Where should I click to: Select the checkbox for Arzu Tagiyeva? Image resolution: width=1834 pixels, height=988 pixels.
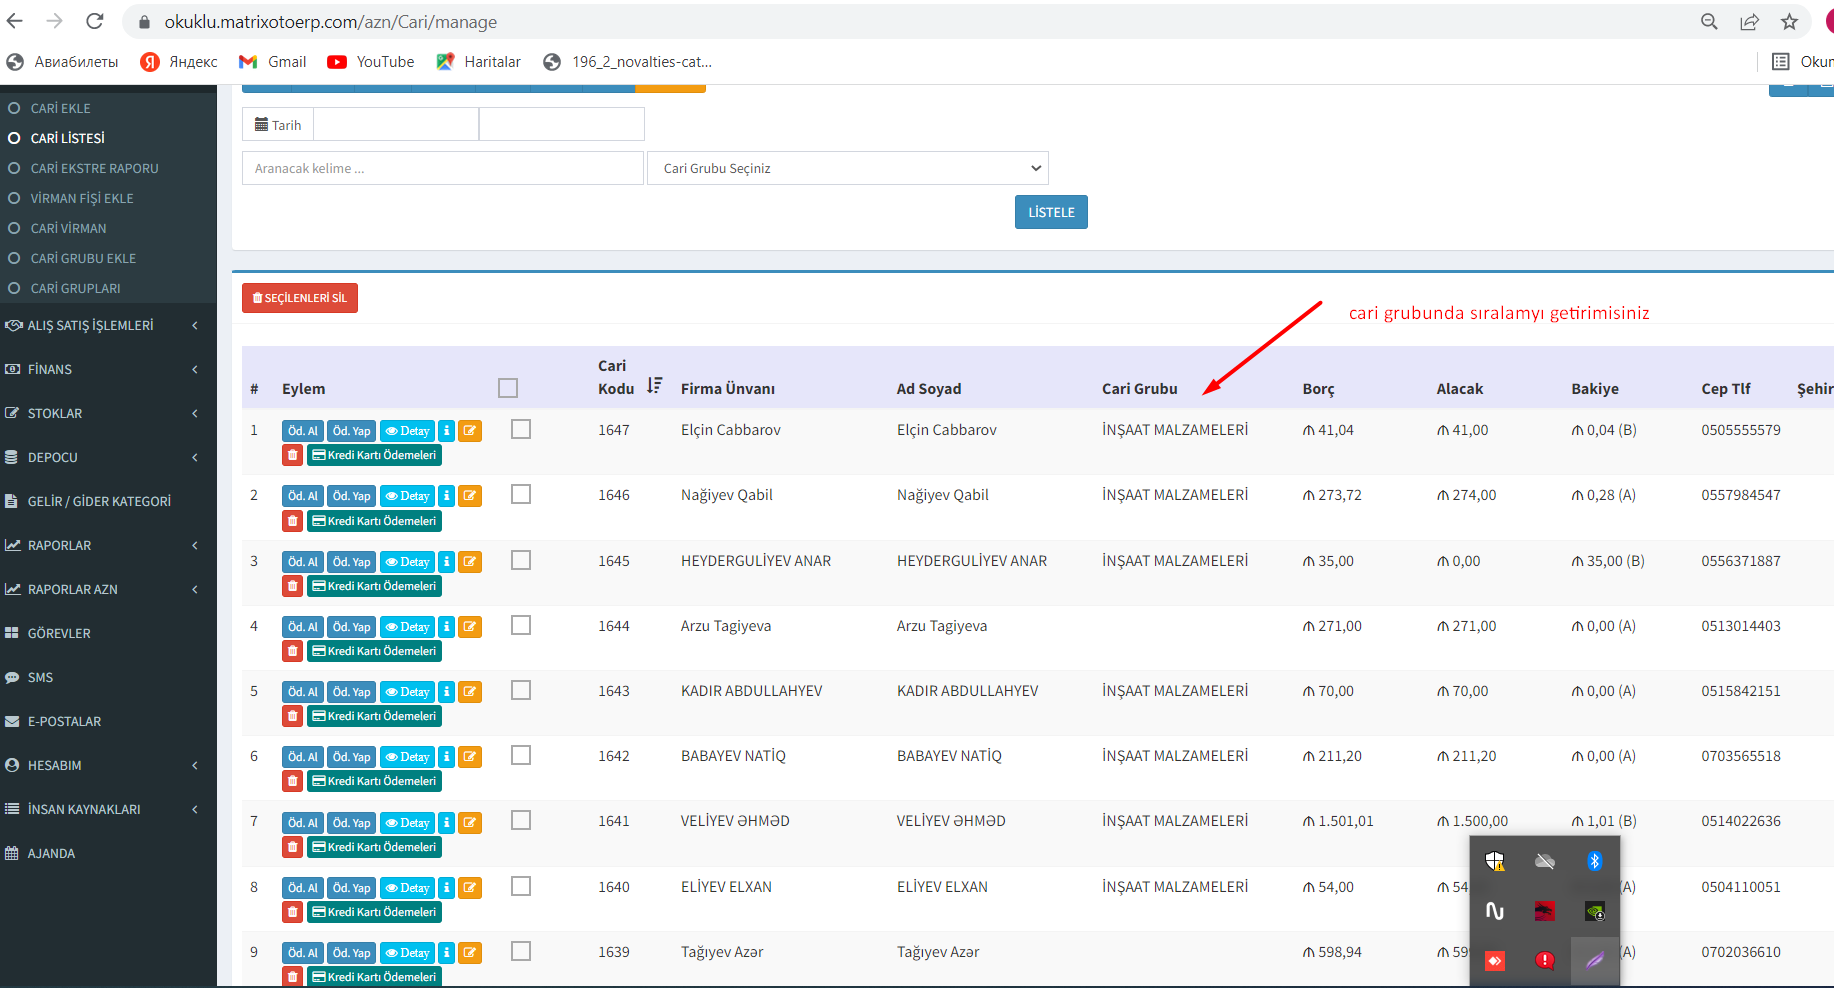pyautogui.click(x=521, y=625)
